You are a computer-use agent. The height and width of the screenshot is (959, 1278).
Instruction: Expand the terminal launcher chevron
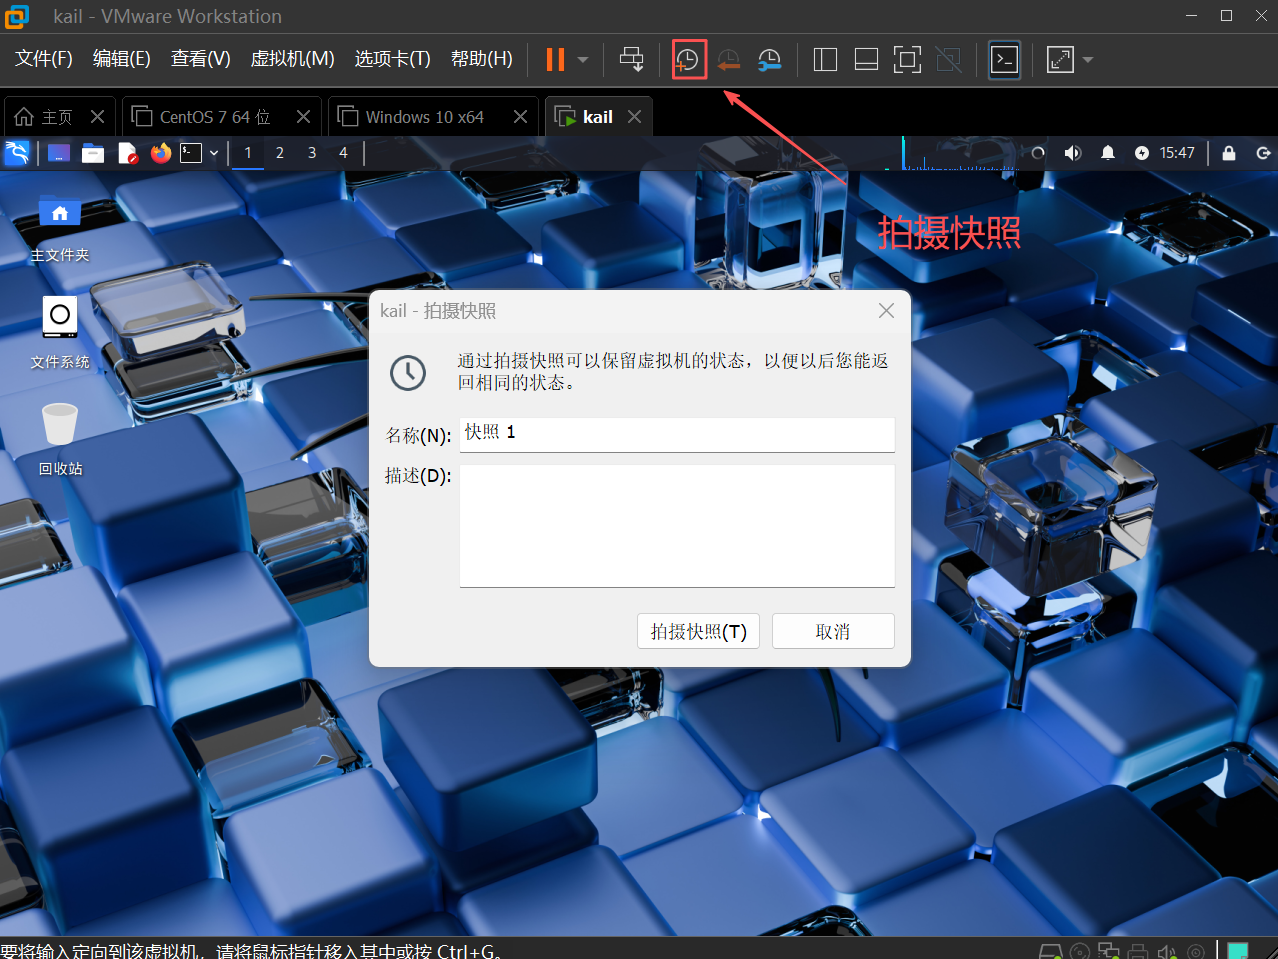212,153
